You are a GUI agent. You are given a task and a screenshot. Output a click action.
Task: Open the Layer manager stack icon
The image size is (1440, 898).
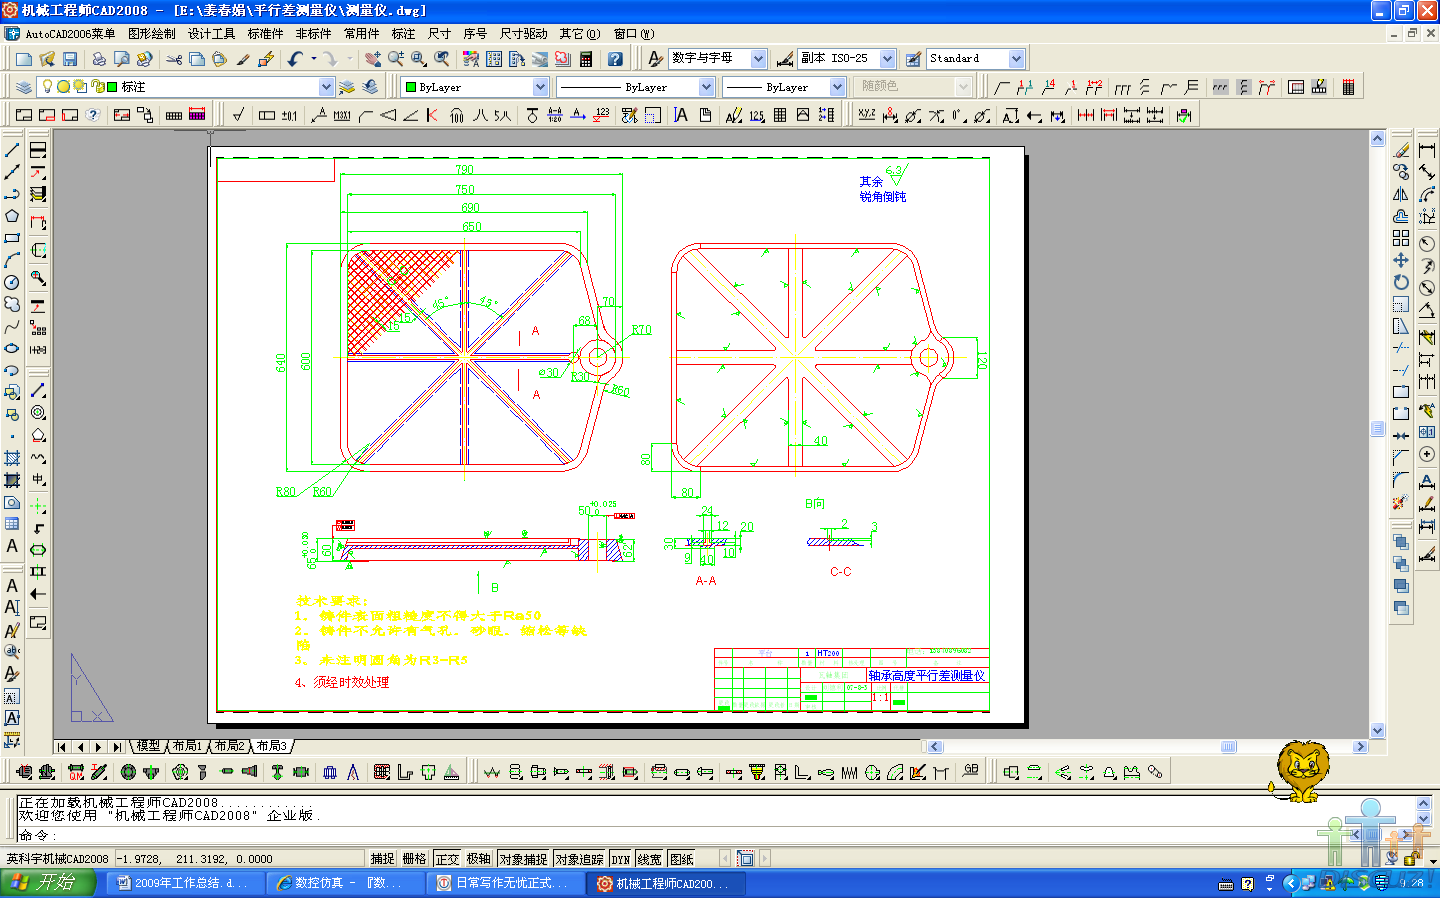pos(24,87)
